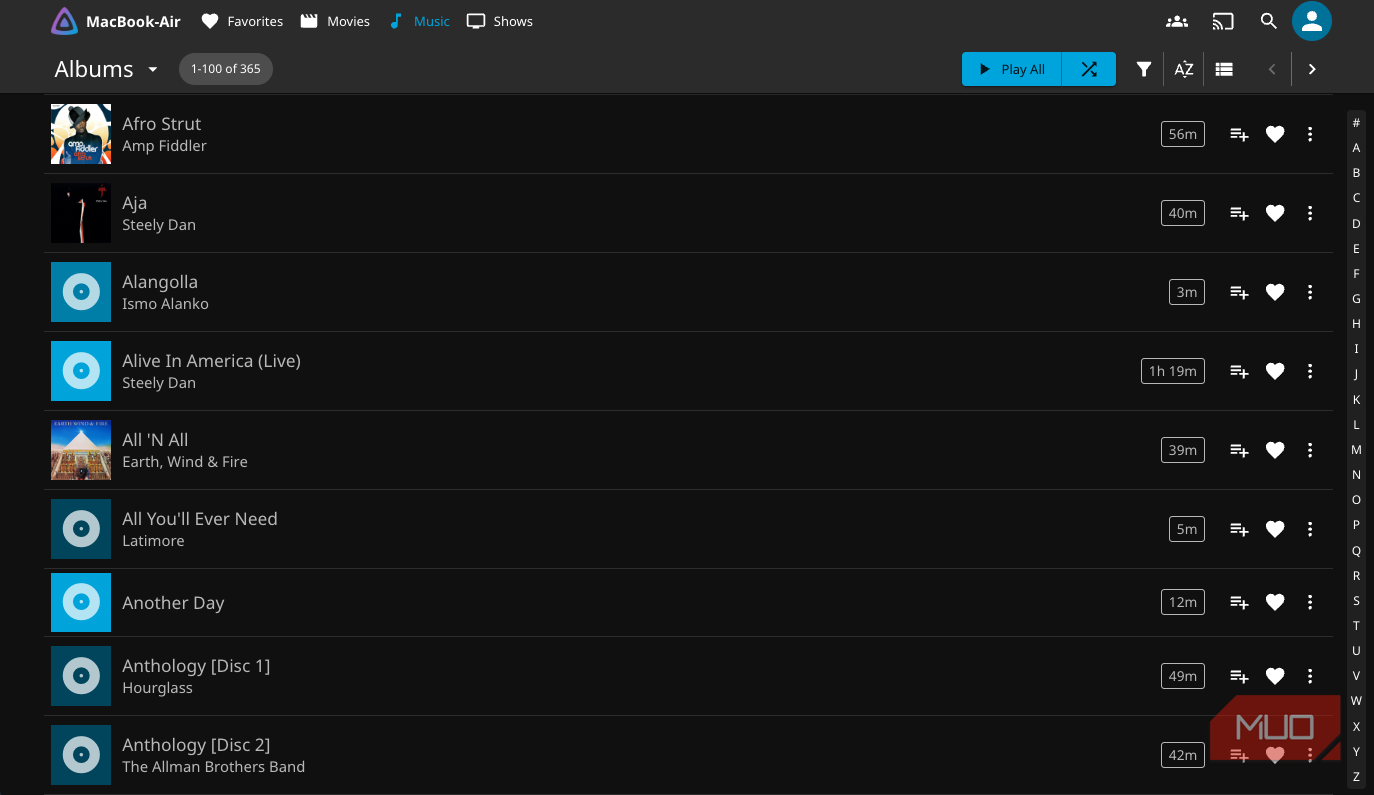Go to the Favorites tab
Screen dimensions: 1374x795
click(x=242, y=21)
